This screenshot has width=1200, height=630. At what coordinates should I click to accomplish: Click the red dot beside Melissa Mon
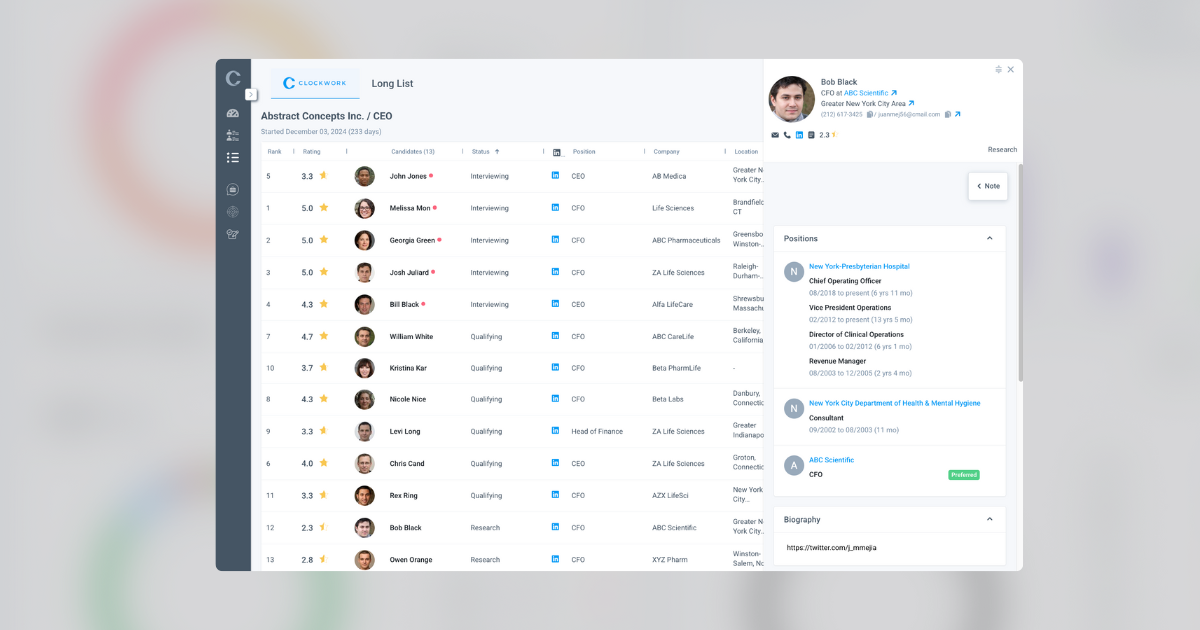[x=435, y=208]
